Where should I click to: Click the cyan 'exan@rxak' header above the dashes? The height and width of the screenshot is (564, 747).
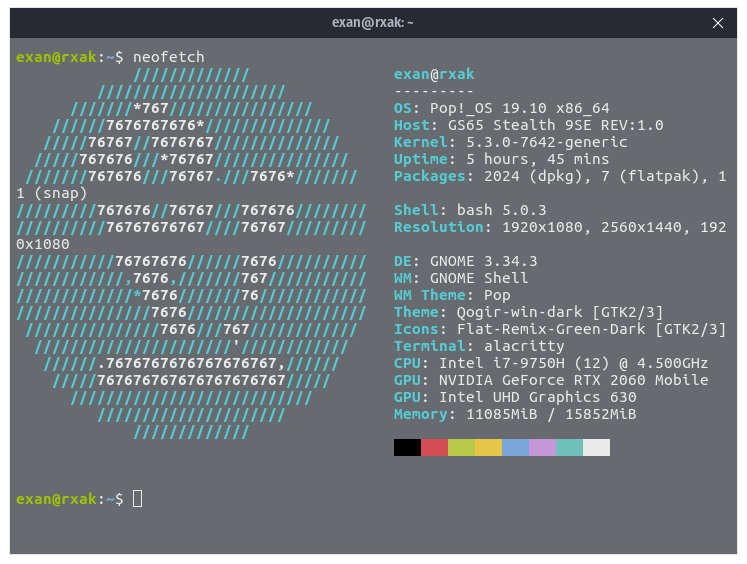click(434, 74)
